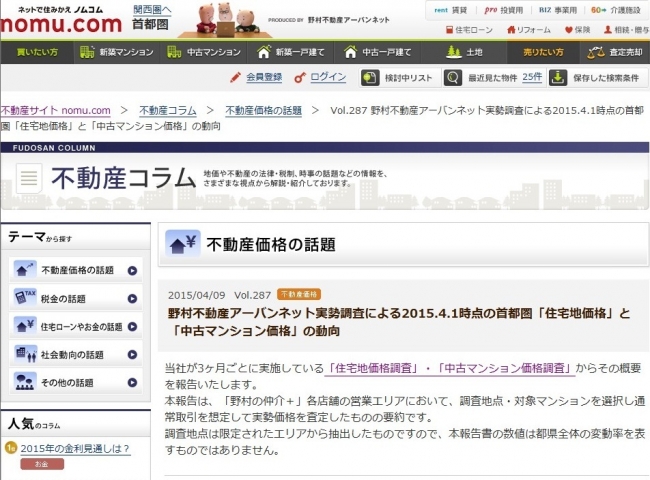The image size is (650, 480).
Task: Click the 25件 recently viewed count
Action: tap(532, 77)
